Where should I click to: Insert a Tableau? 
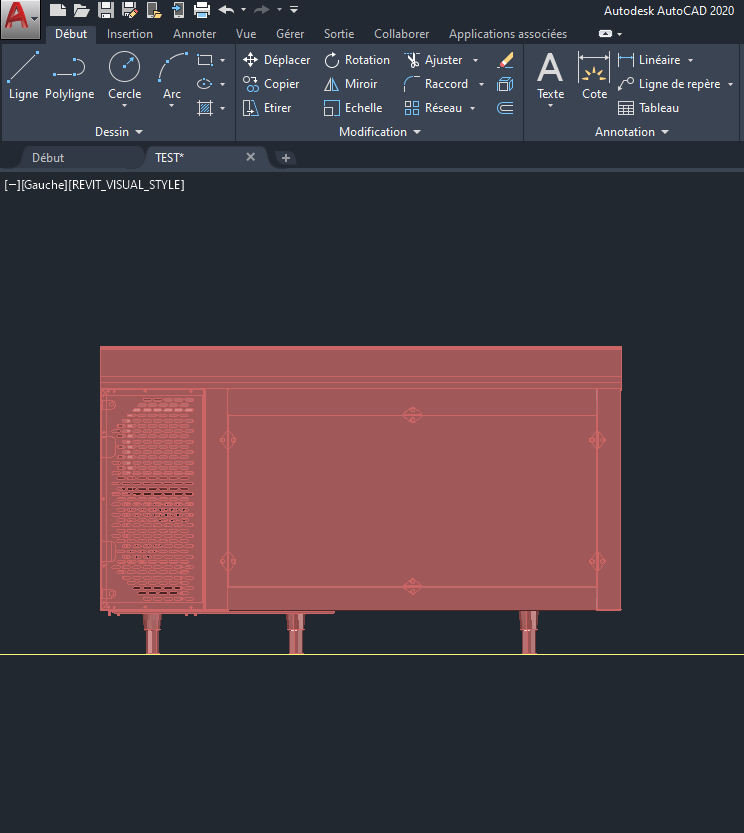[x=648, y=108]
